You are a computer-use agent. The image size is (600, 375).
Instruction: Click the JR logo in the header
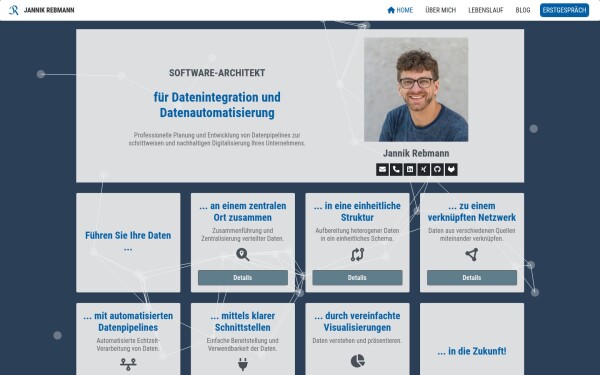pyautogui.click(x=13, y=10)
